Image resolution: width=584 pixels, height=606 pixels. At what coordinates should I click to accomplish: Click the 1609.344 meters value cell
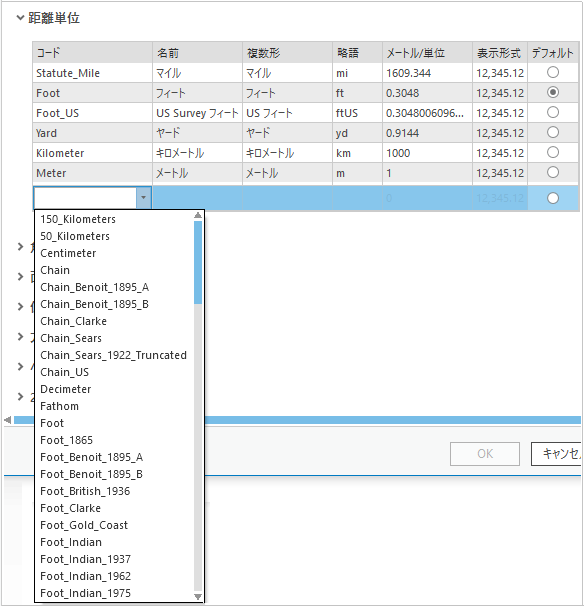(427, 73)
